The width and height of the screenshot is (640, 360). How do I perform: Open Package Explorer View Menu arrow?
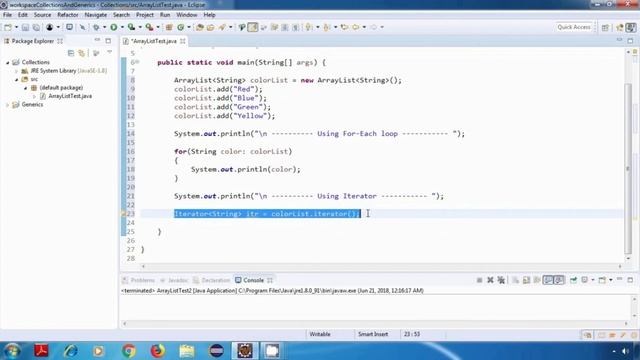109,53
